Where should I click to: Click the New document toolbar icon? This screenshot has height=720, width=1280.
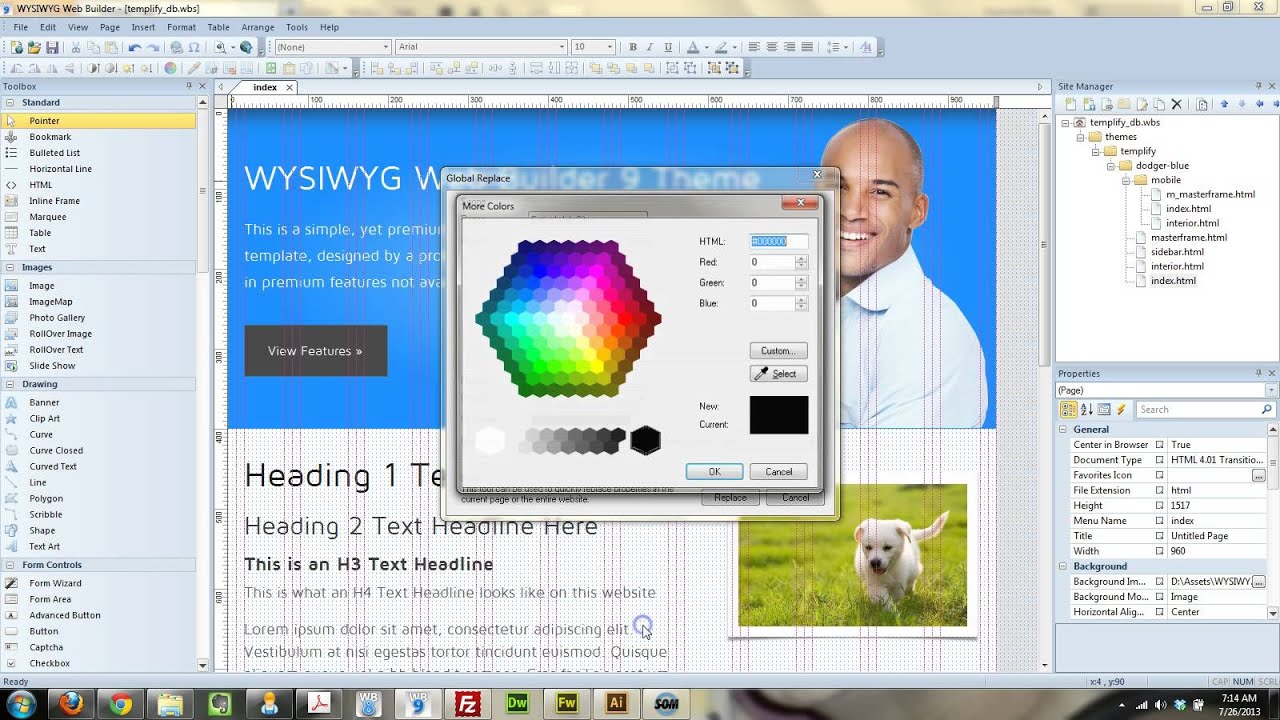[16, 47]
